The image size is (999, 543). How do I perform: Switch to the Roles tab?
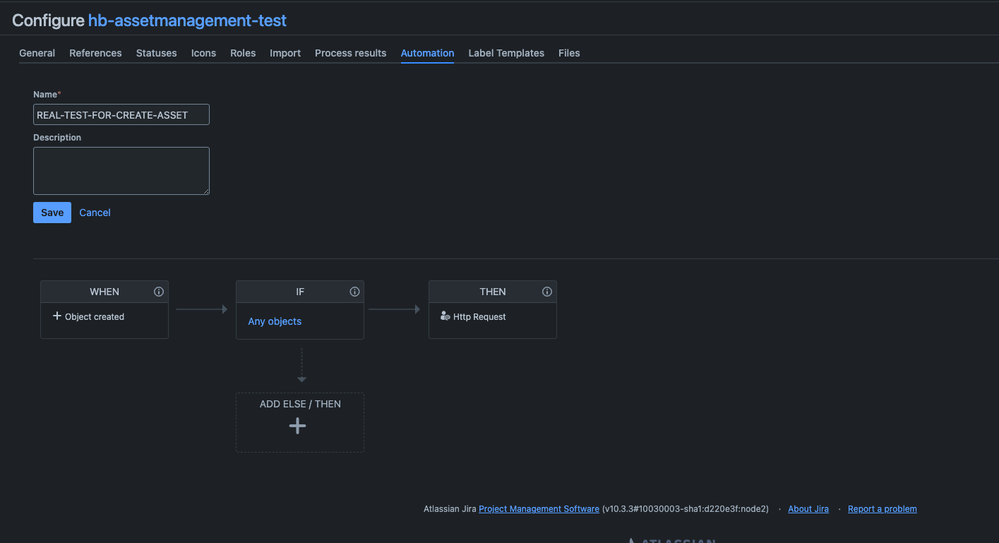(243, 53)
